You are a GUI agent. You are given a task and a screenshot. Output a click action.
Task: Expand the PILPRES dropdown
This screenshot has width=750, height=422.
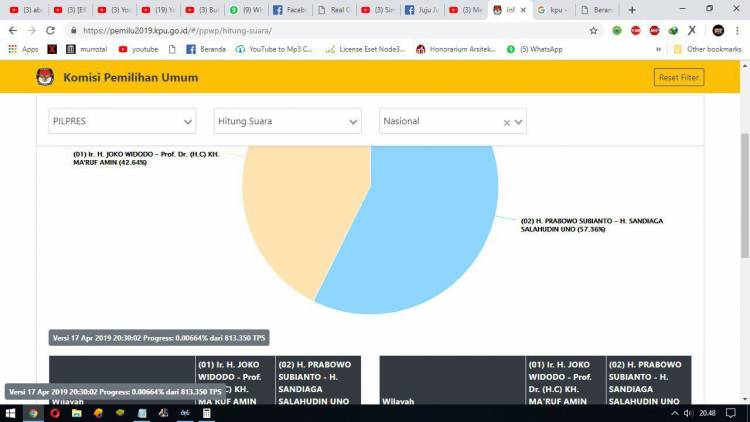point(122,122)
